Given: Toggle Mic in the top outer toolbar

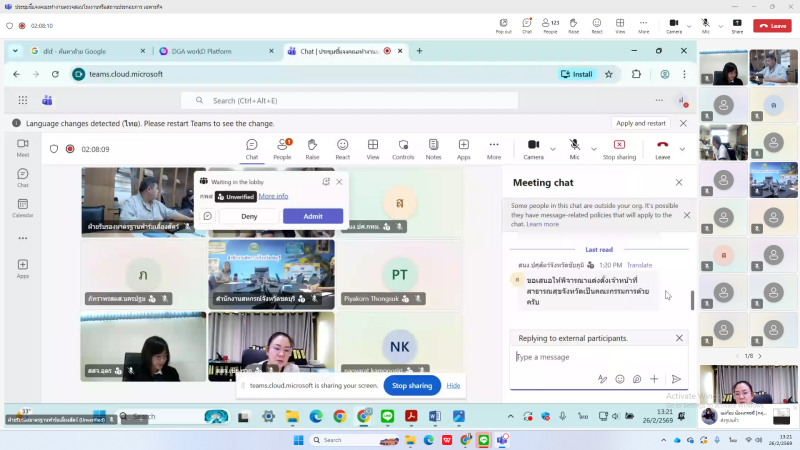Looking at the screenshot, I should click(x=705, y=23).
